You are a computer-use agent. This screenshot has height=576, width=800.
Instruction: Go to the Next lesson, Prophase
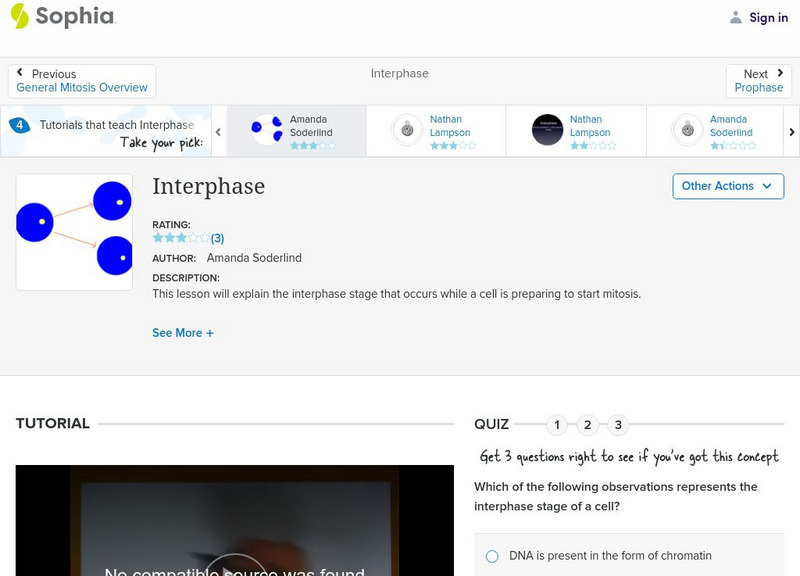pyautogui.click(x=758, y=81)
